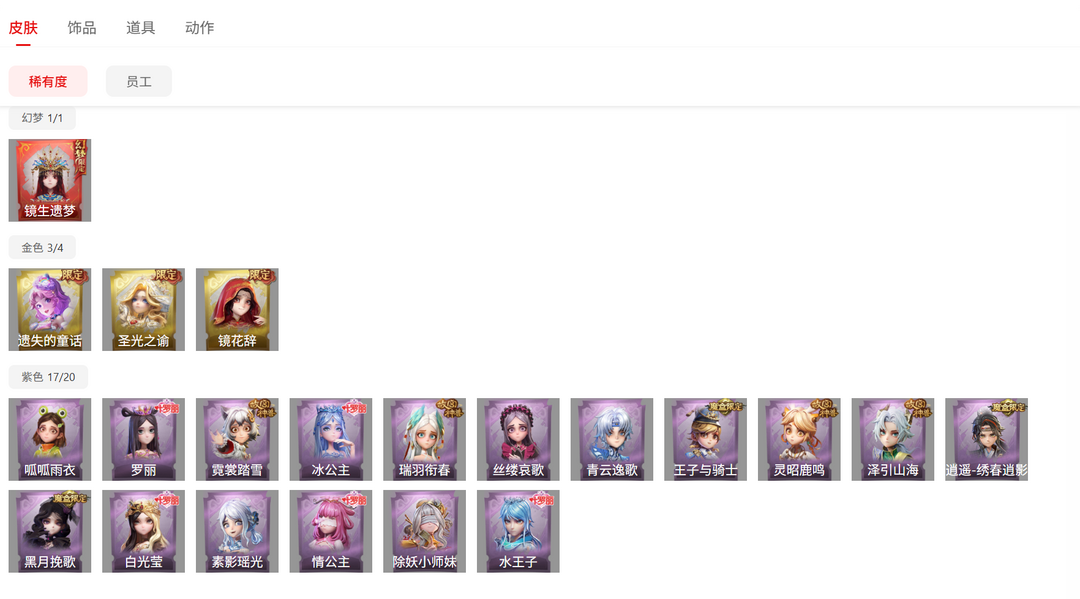Select the 冰公主 skin card
The height and width of the screenshot is (599, 1080).
(x=331, y=439)
